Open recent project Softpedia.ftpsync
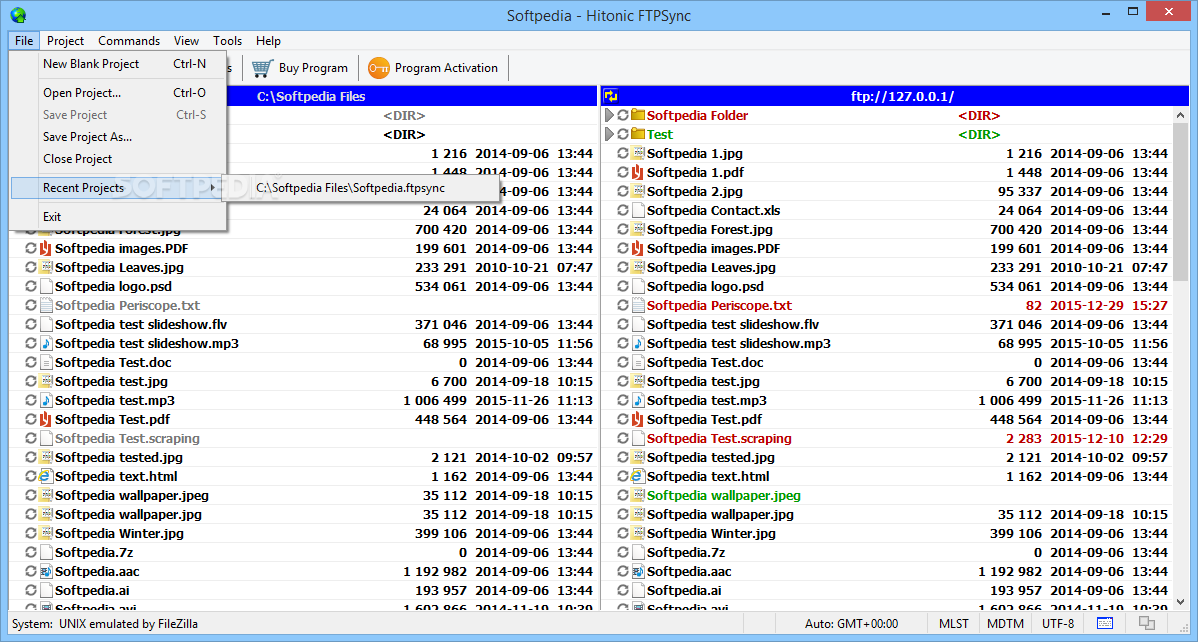 tap(361, 188)
